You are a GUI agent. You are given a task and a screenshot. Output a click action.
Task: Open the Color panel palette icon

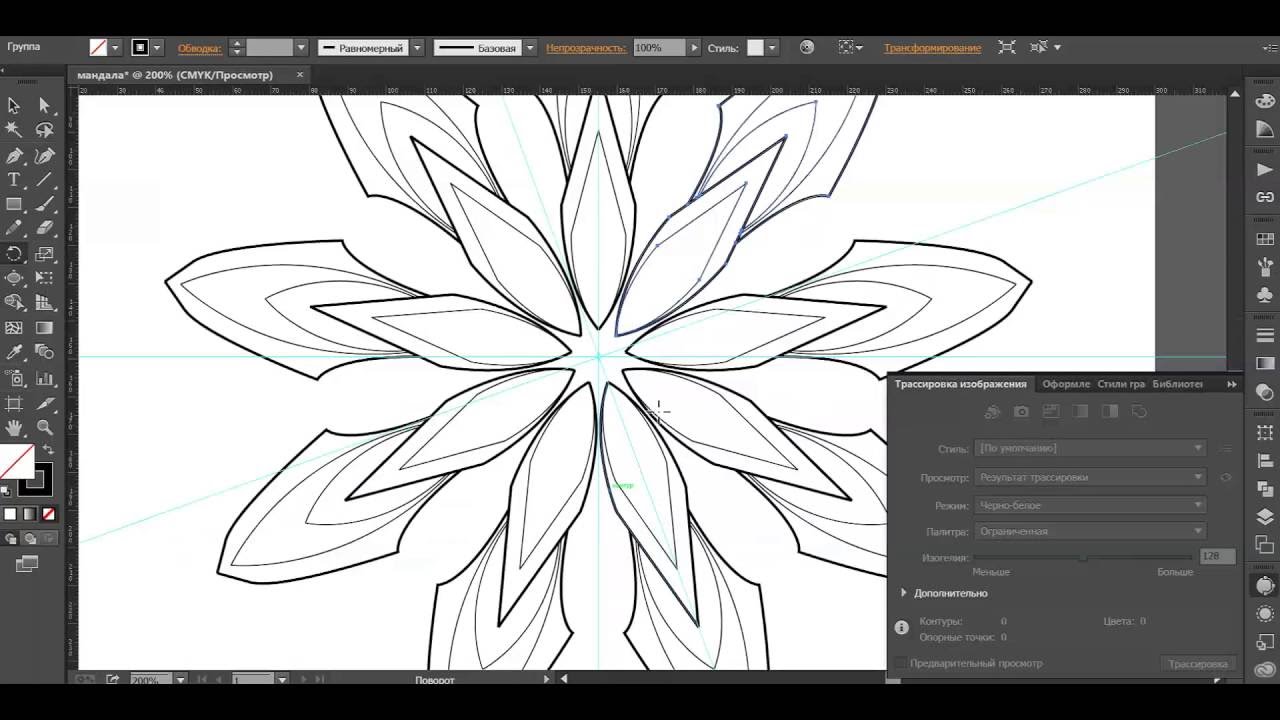[x=1265, y=102]
